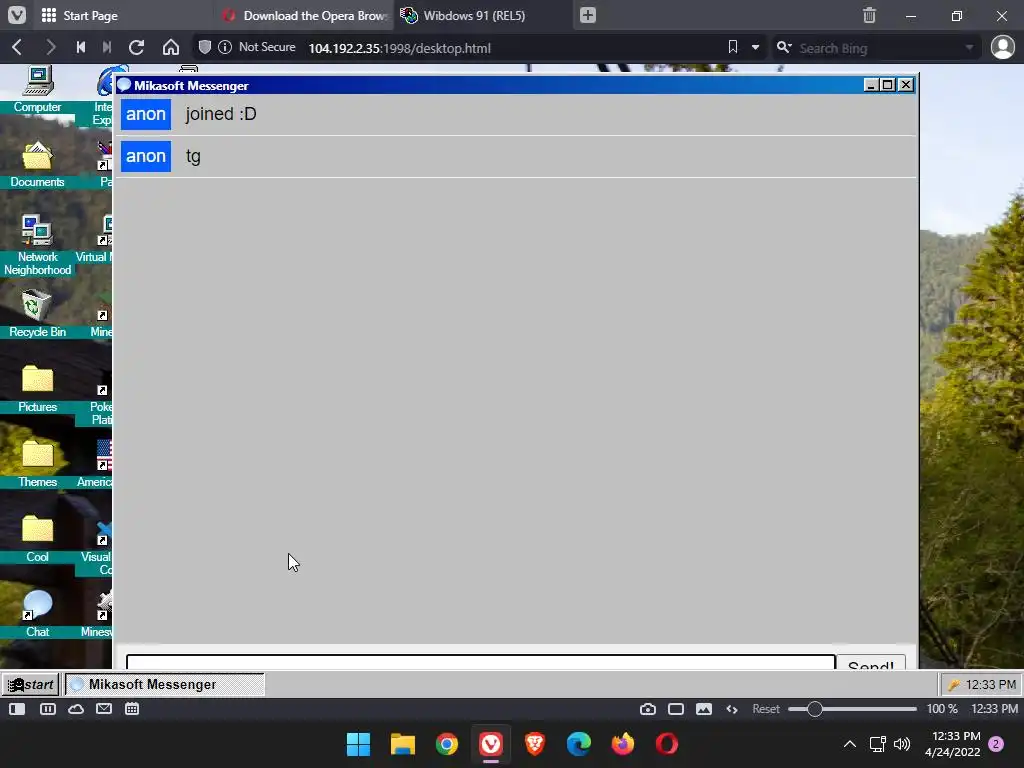1024x768 pixels.
Task: Adjust the page zoom slider
Action: [852, 709]
